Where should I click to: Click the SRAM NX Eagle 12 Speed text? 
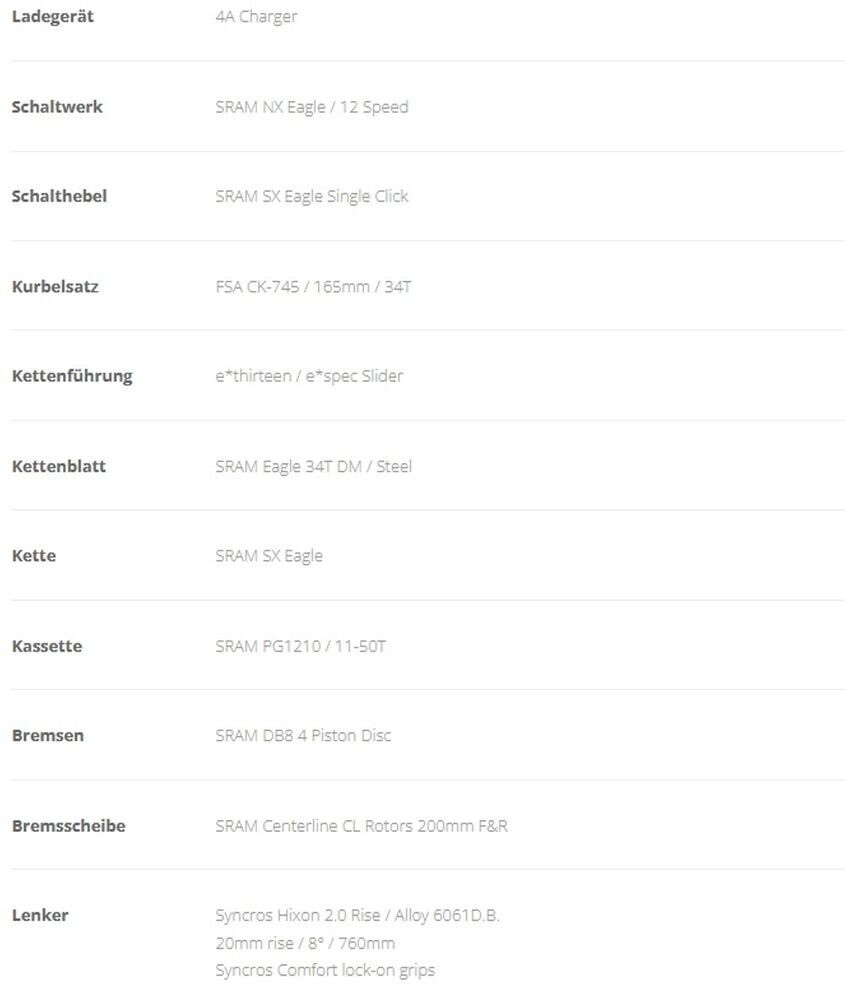(311, 107)
